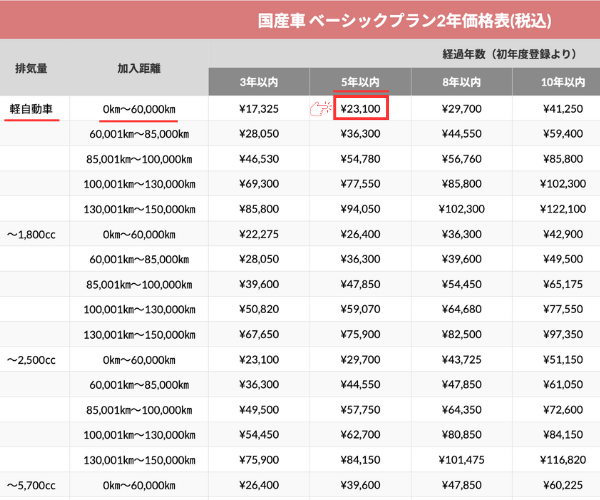Select the ¥101,475 price cell
Screen dimensions: 600x500
(x=461, y=460)
